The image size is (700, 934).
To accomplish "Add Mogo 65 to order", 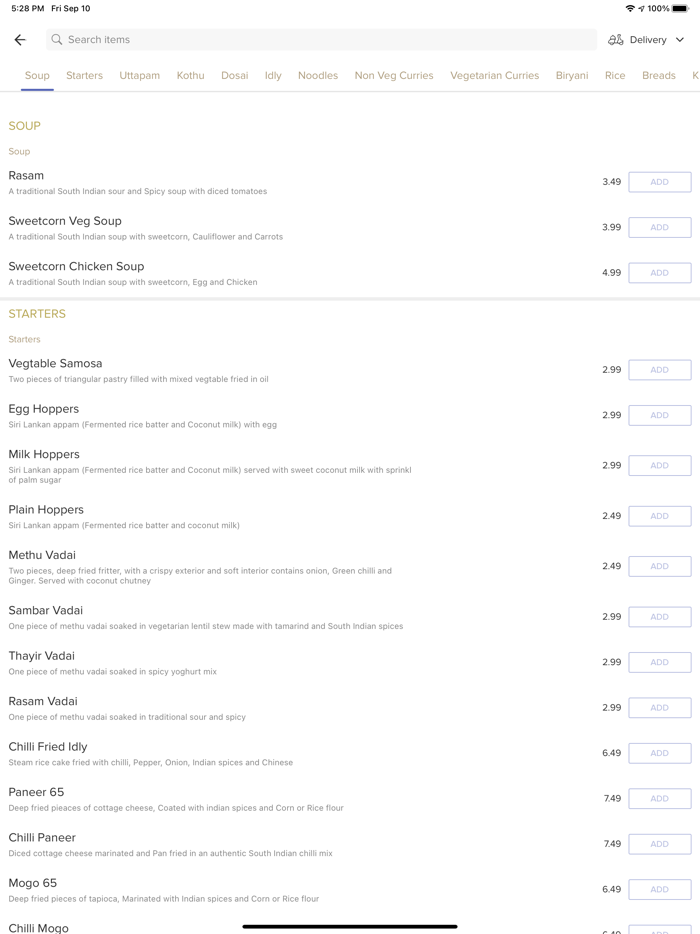I will coord(659,889).
